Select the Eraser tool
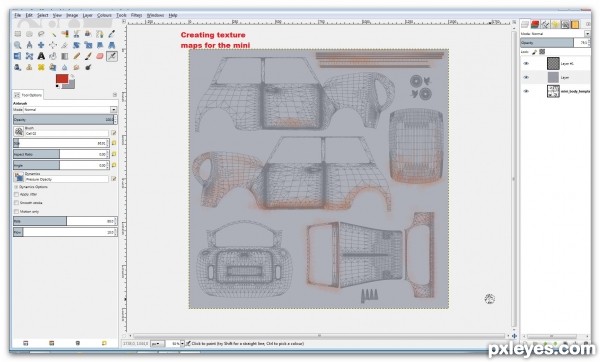 click(100, 56)
